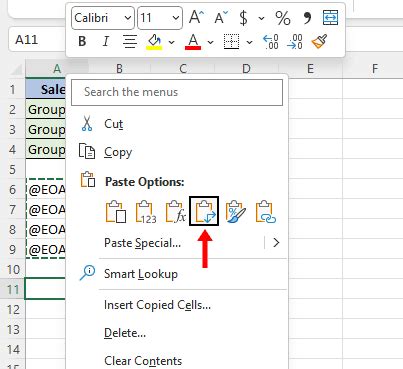
Task: Click Paste Formatting brush icon
Action: [235, 211]
